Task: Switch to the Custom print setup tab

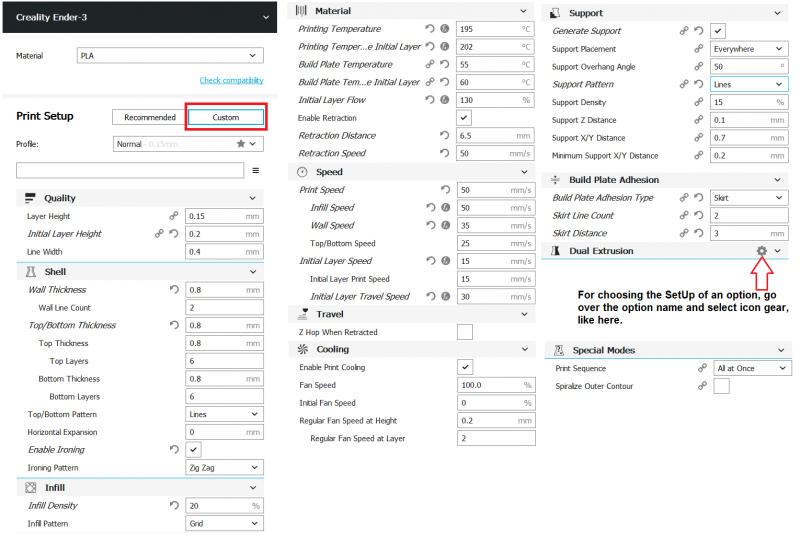Action: pos(226,117)
